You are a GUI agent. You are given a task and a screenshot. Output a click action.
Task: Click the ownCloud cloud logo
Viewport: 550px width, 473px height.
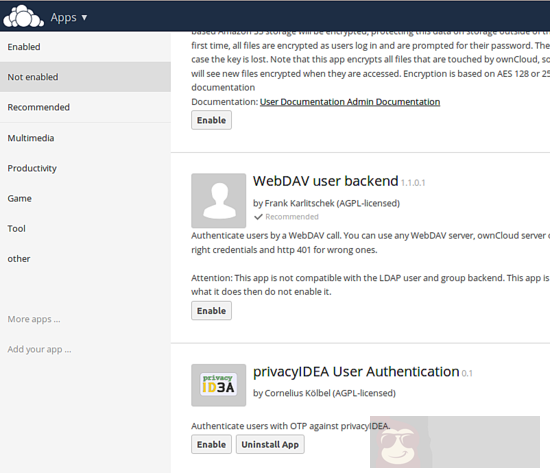24,16
